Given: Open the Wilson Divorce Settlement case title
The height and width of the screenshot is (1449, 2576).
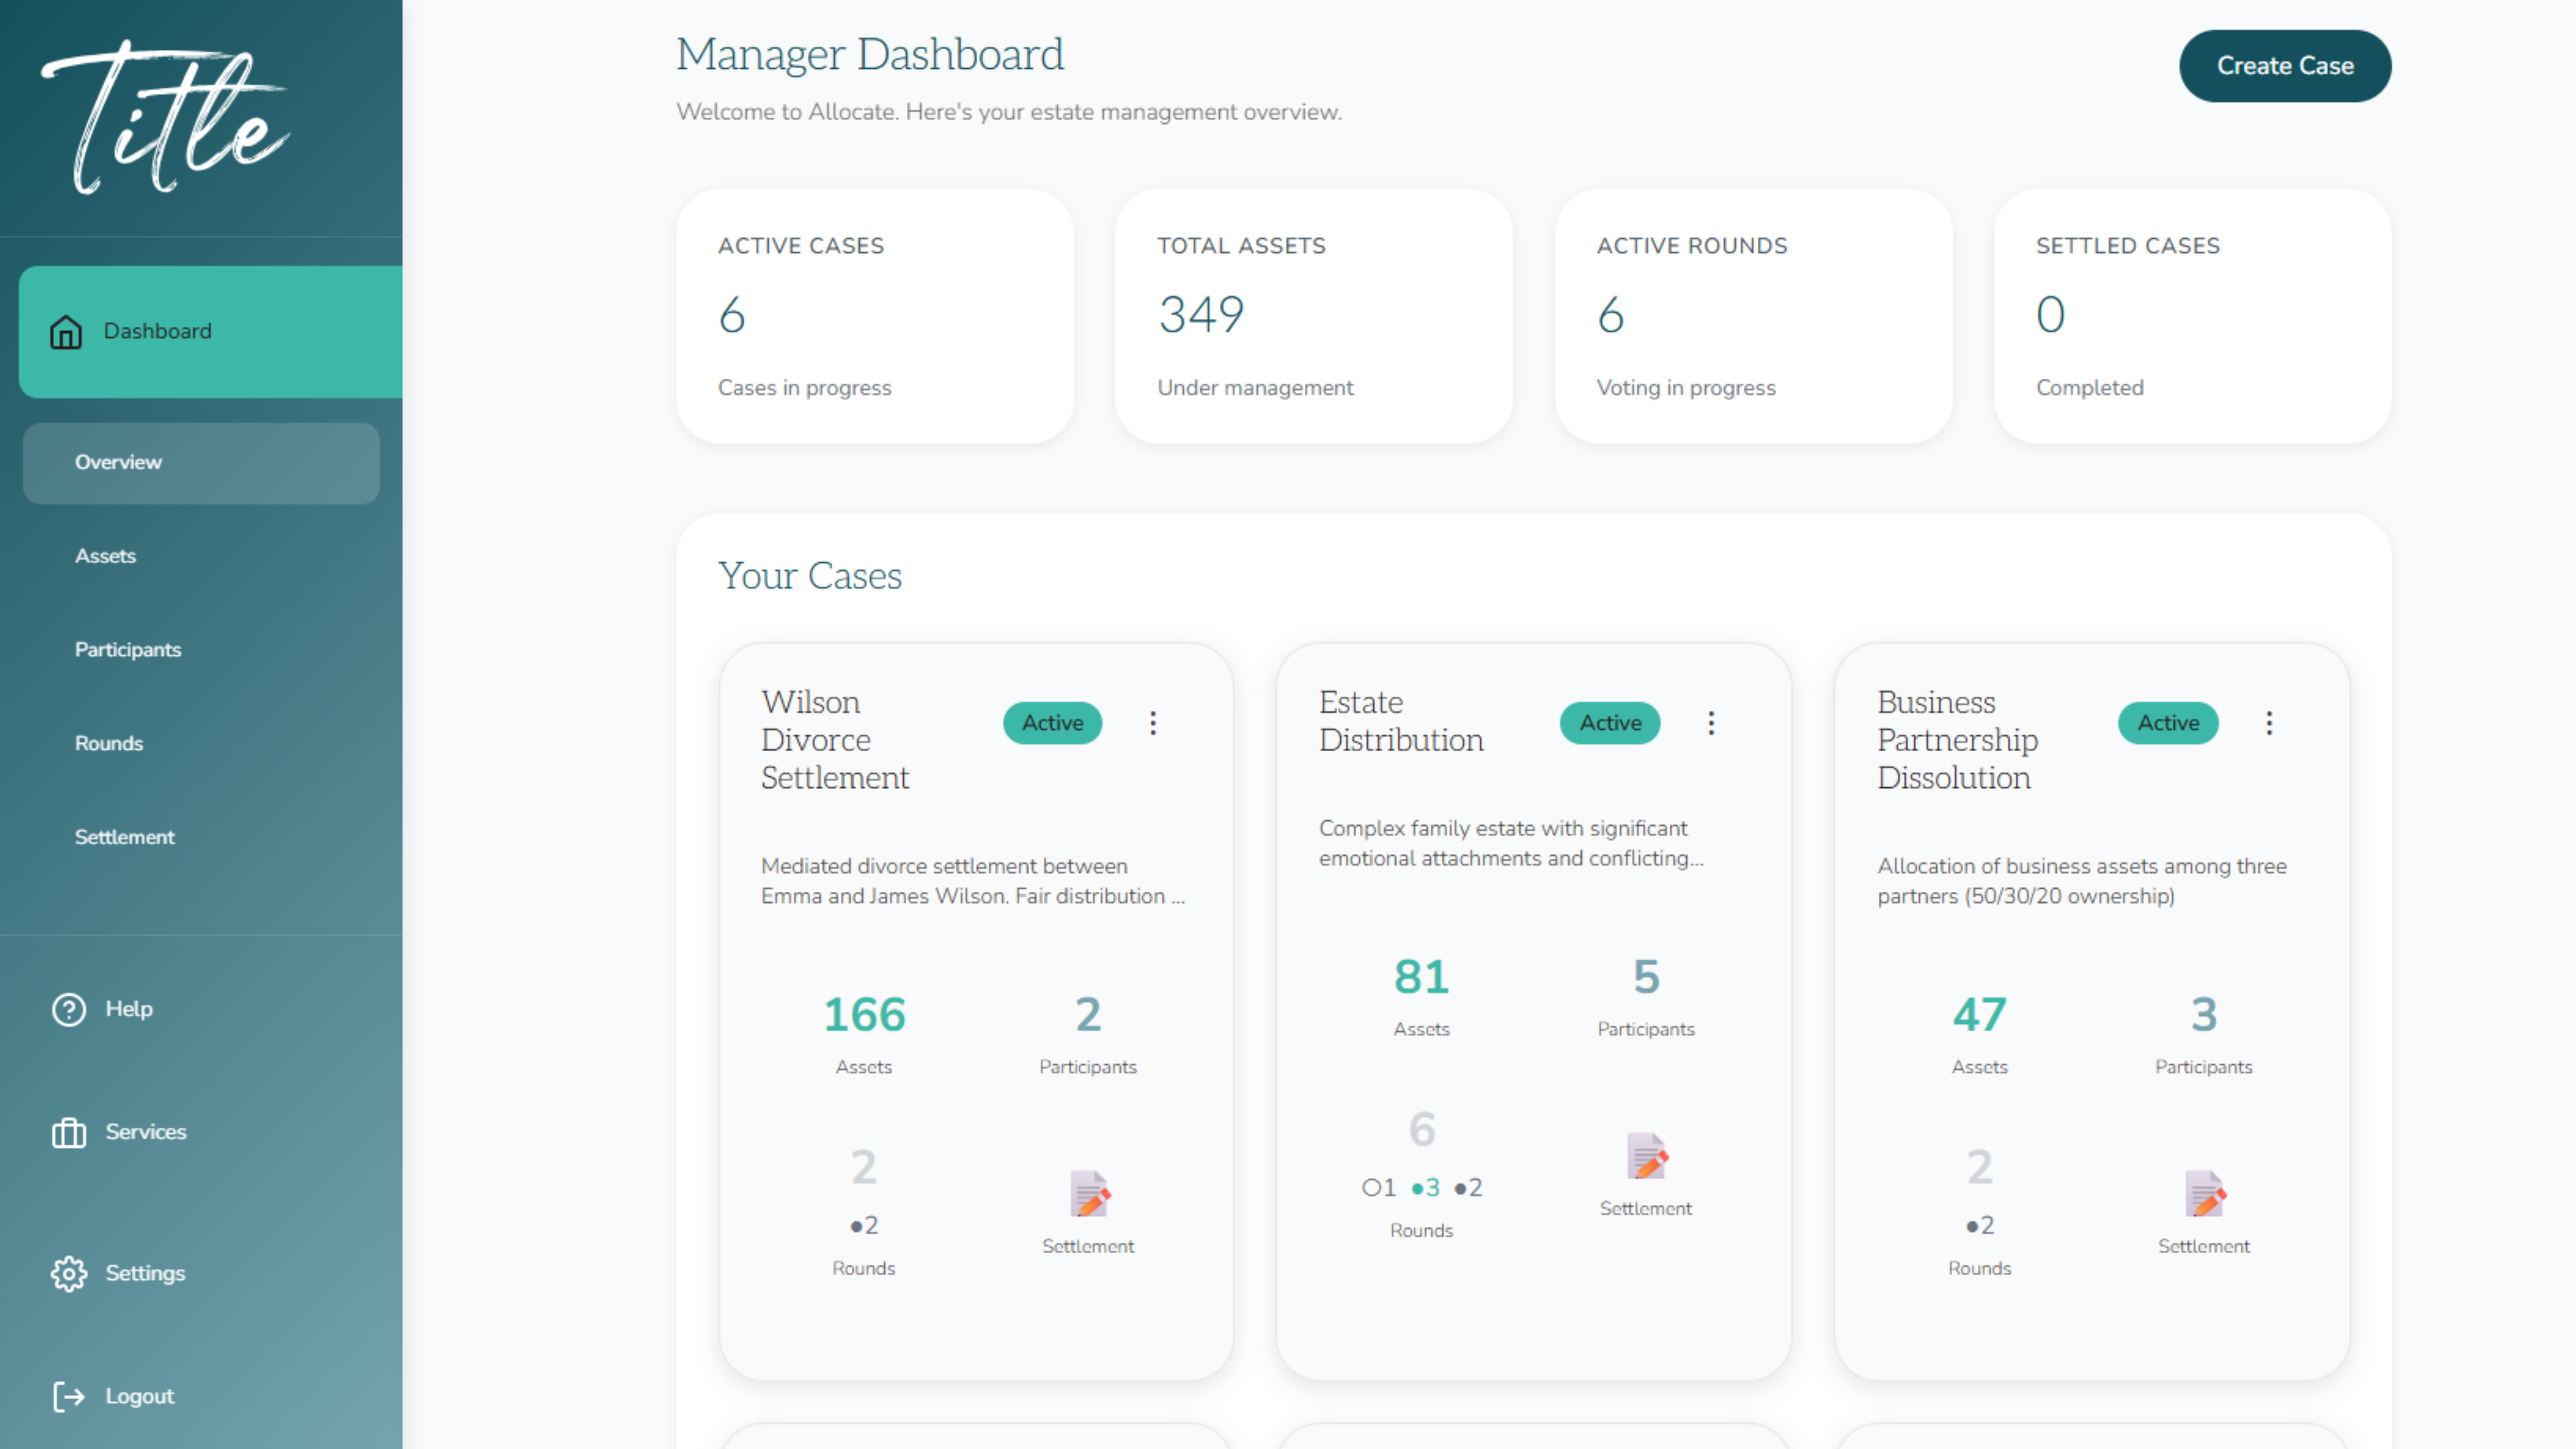Looking at the screenshot, I should [834, 740].
